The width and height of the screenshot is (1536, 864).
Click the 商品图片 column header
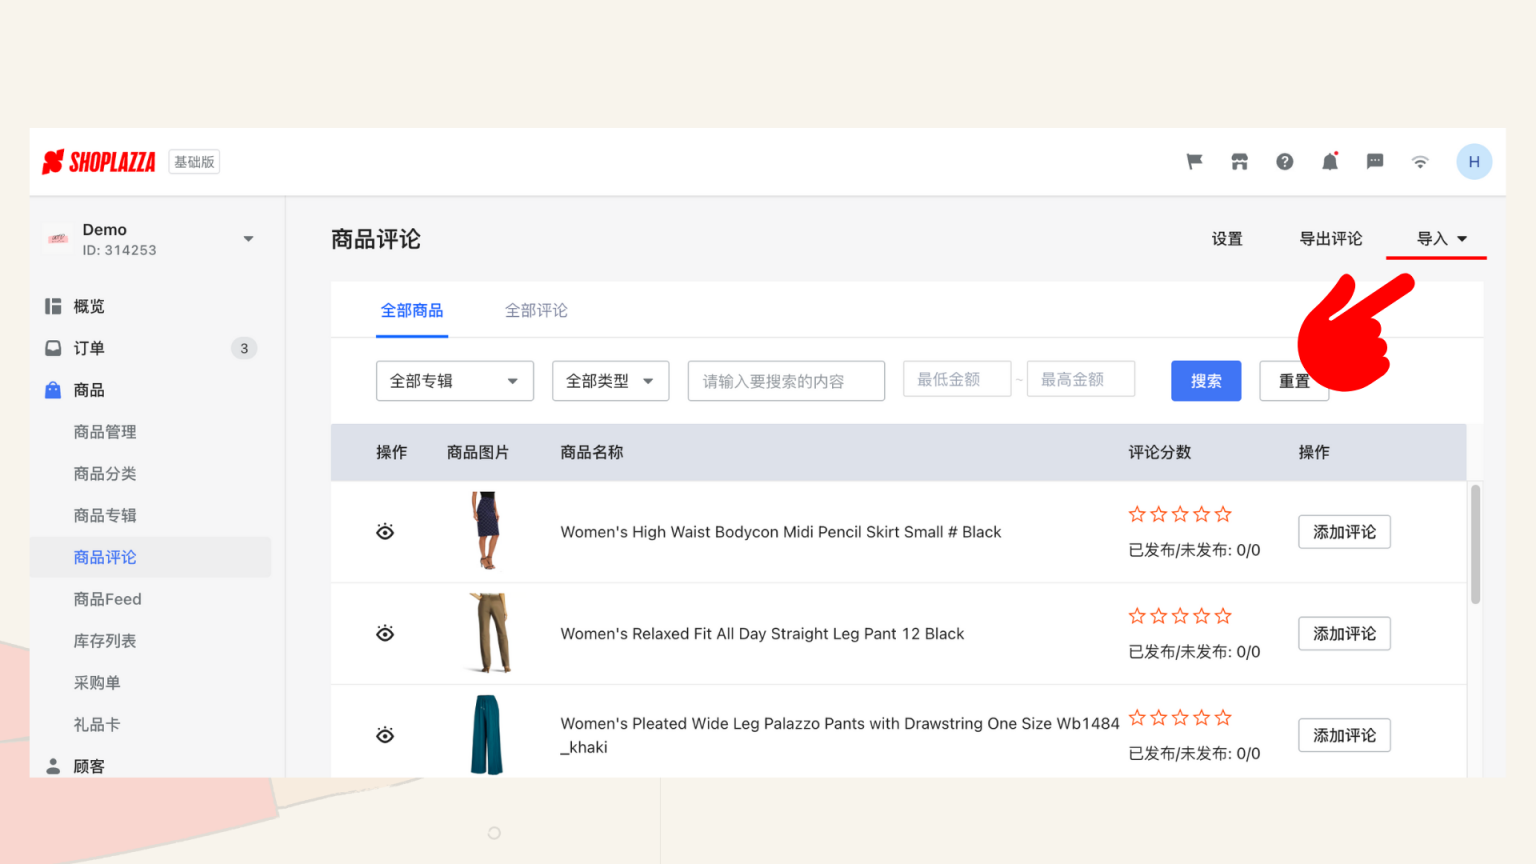click(478, 452)
